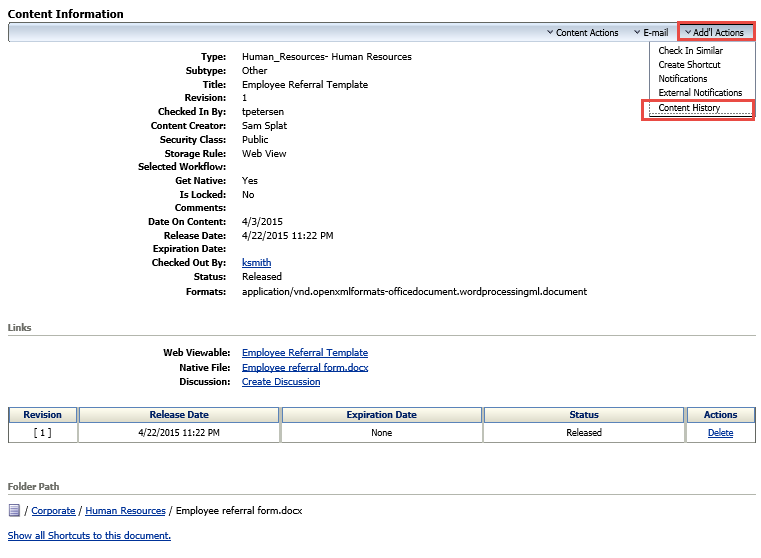Select Check In Similar menu item
Viewport: 761px width, 558px height.
click(690, 51)
